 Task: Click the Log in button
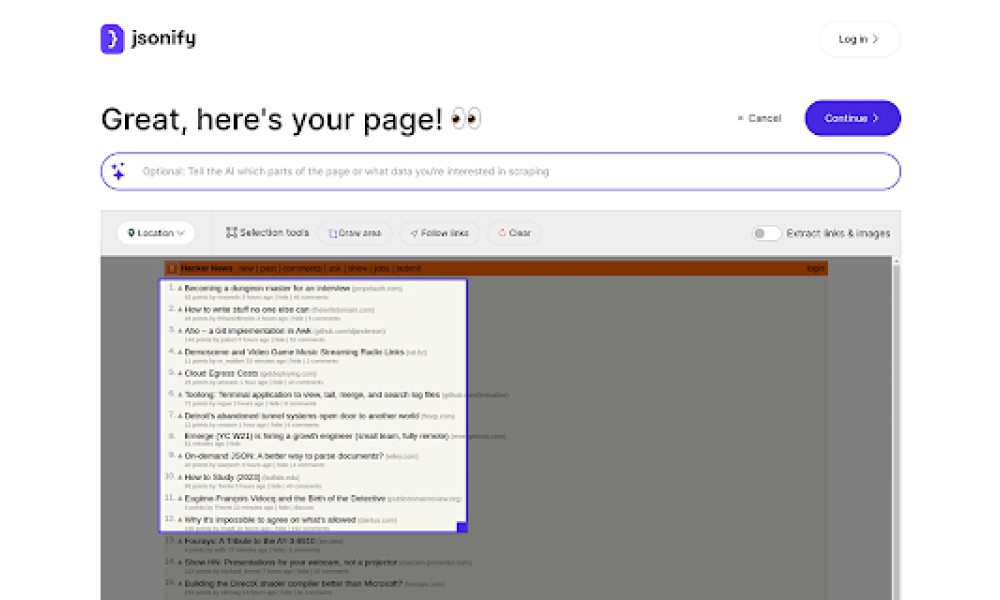pyautogui.click(x=859, y=40)
